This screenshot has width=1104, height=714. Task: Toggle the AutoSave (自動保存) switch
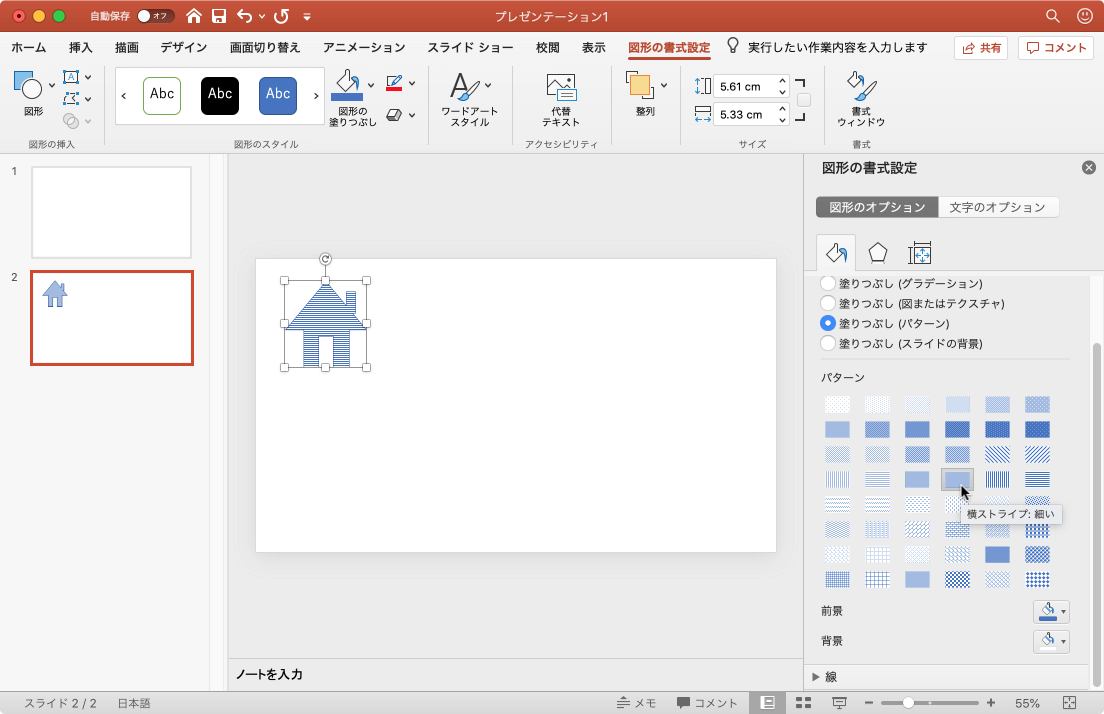pos(155,16)
